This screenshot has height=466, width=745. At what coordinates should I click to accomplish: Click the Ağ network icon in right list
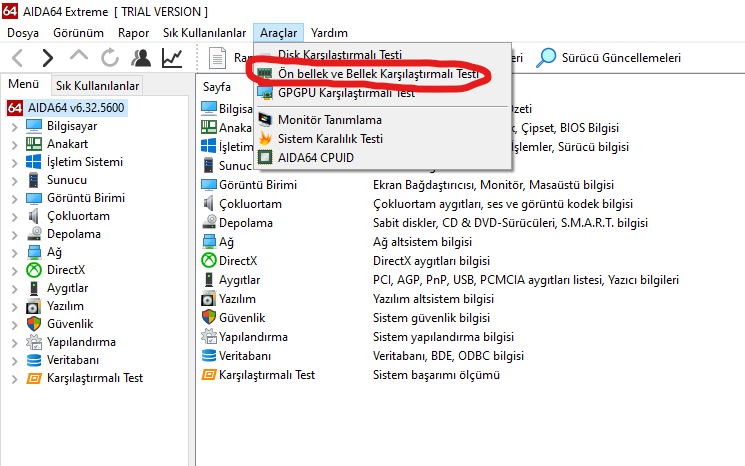tap(209, 242)
